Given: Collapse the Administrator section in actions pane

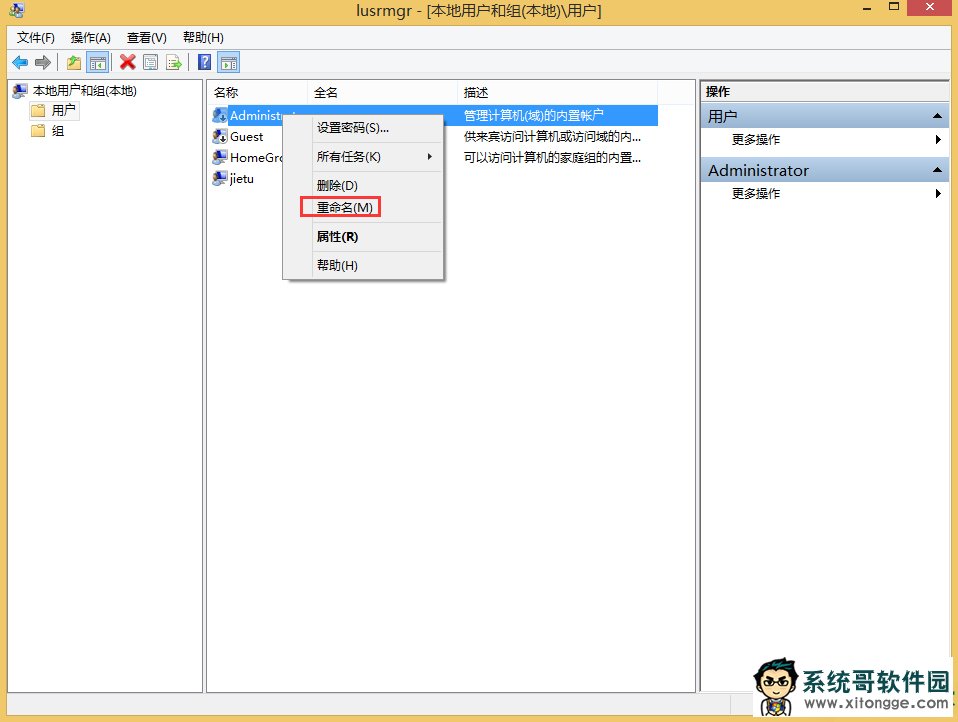Looking at the screenshot, I should pos(938,171).
